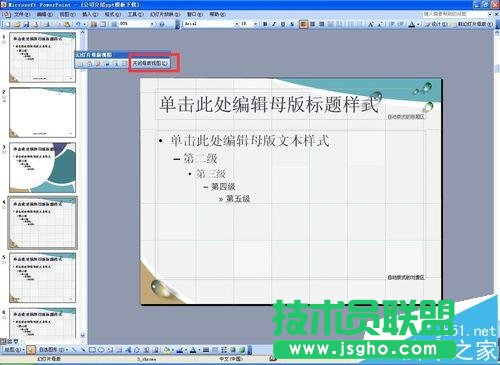This screenshot has width=500, height=365.
Task: Open the Edit (编辑) menu
Action: pyautogui.click(x=44, y=14)
